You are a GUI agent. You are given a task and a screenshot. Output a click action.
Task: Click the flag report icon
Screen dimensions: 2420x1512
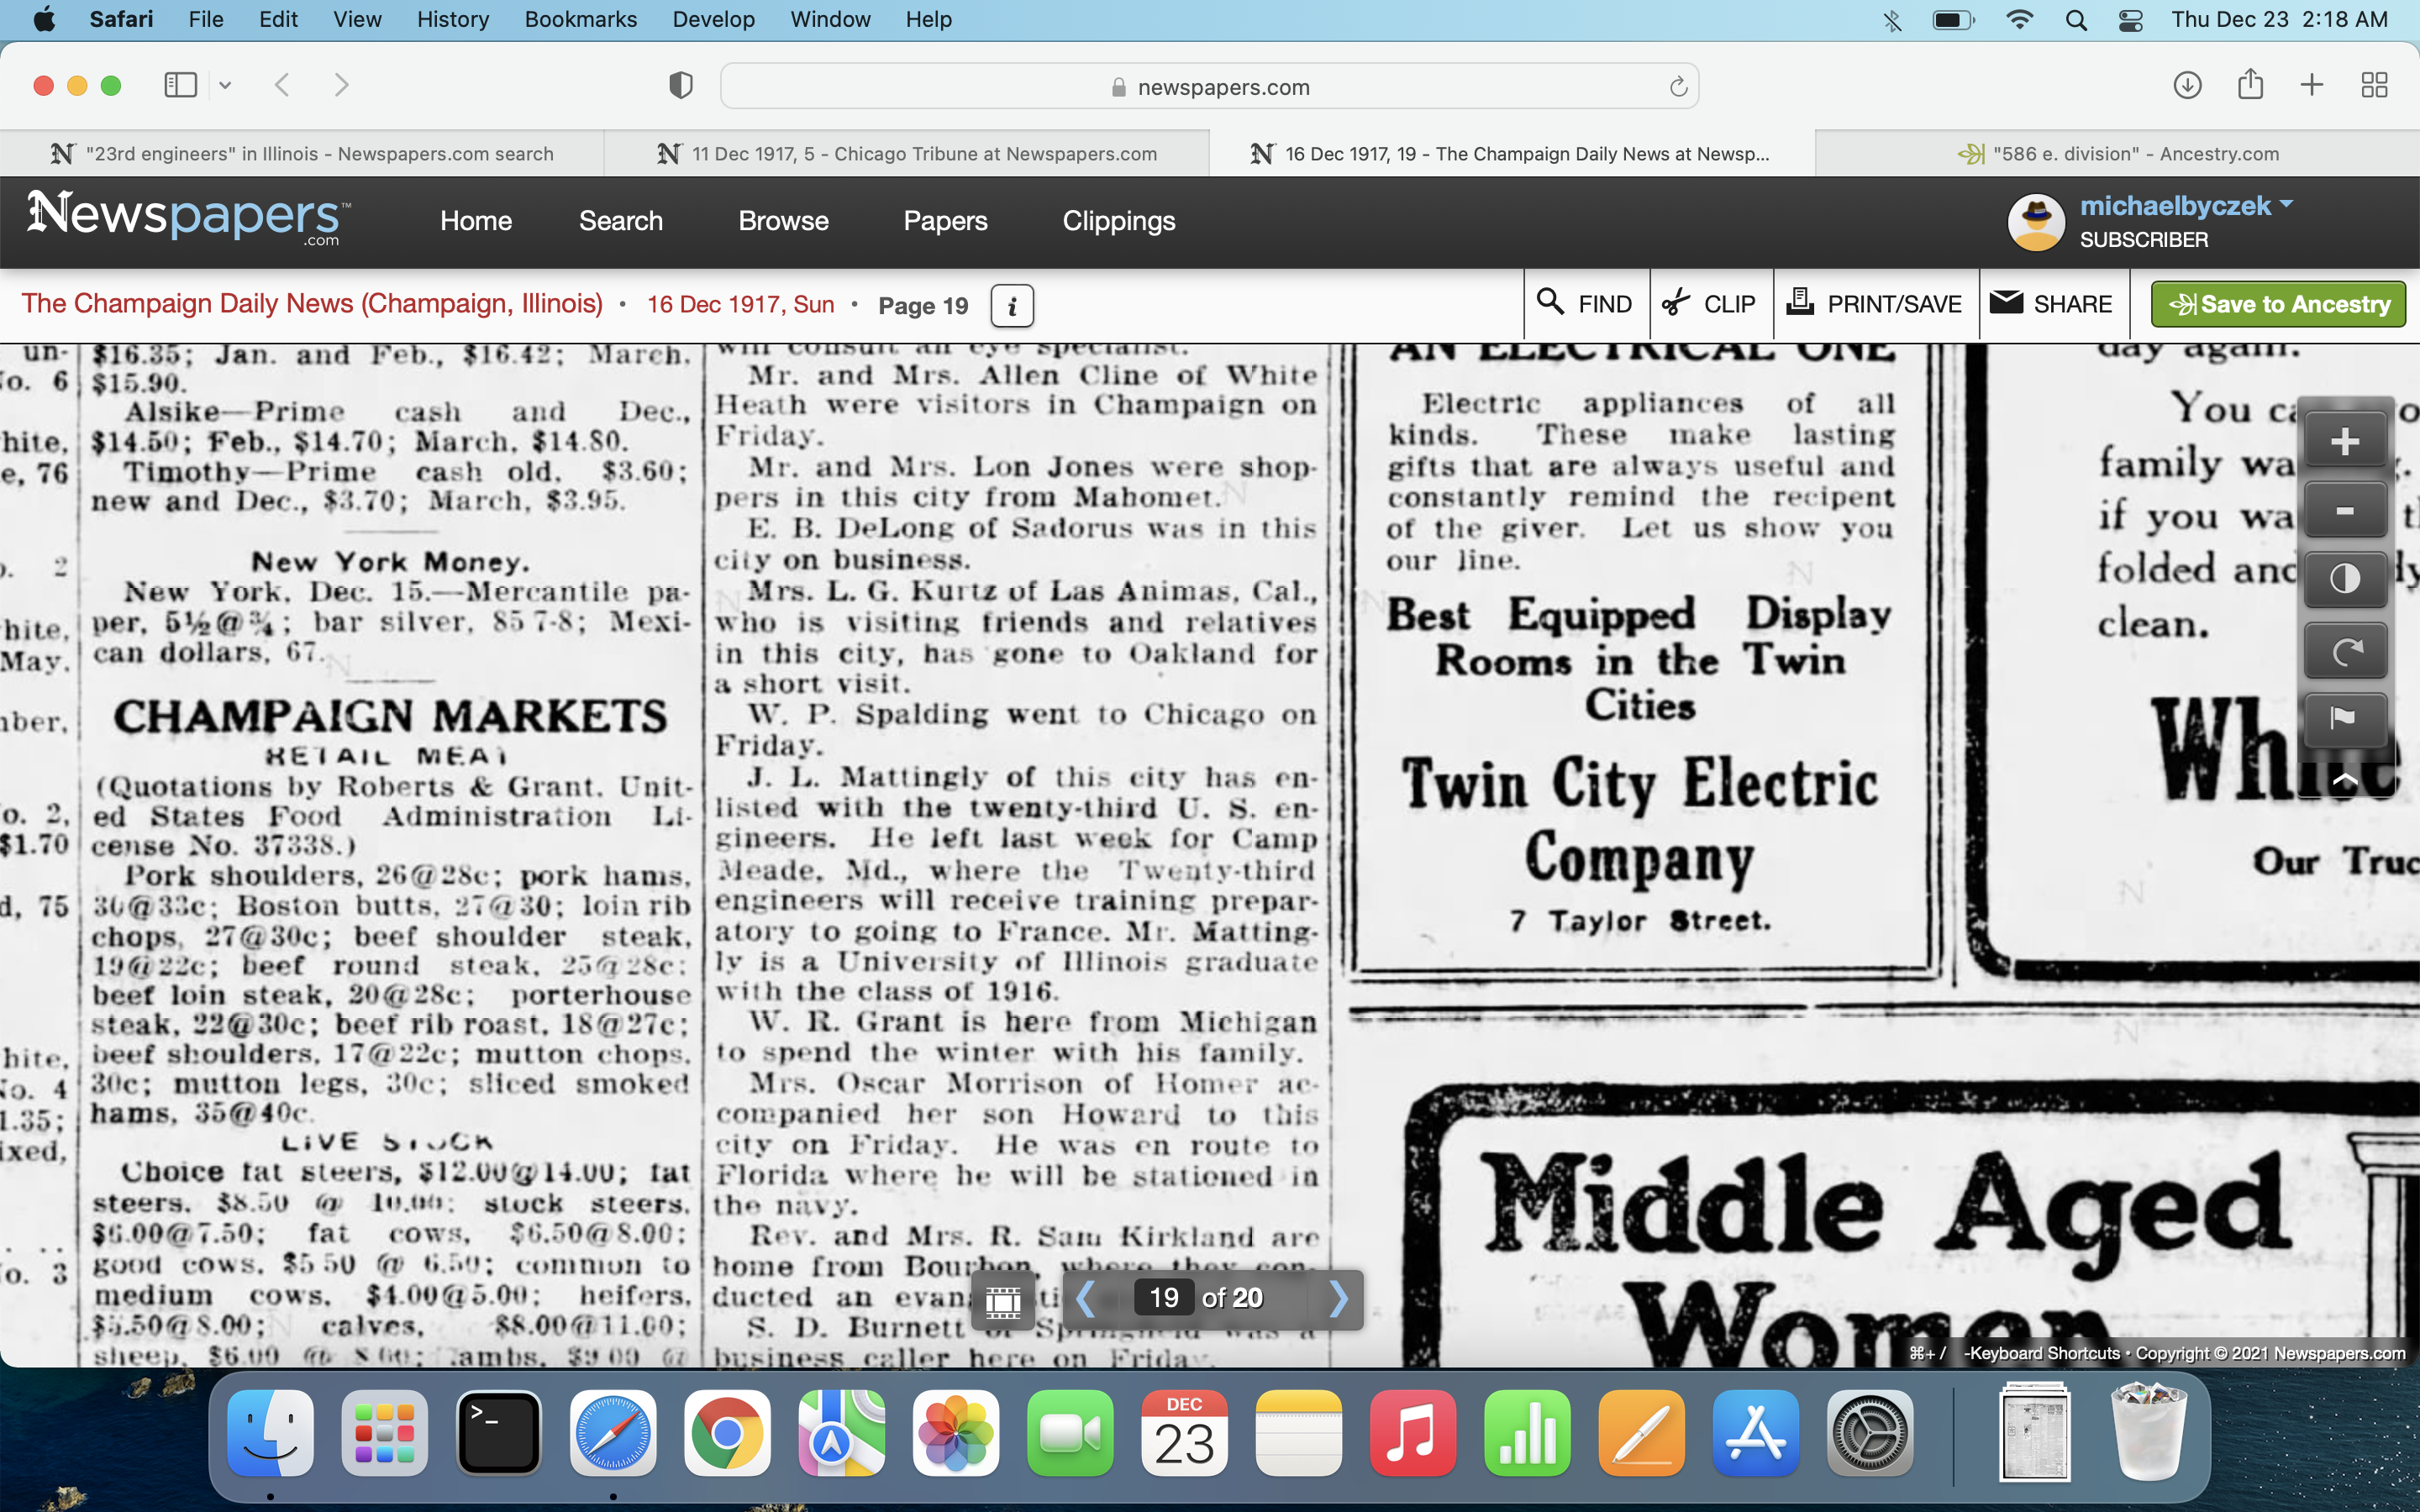[2344, 718]
